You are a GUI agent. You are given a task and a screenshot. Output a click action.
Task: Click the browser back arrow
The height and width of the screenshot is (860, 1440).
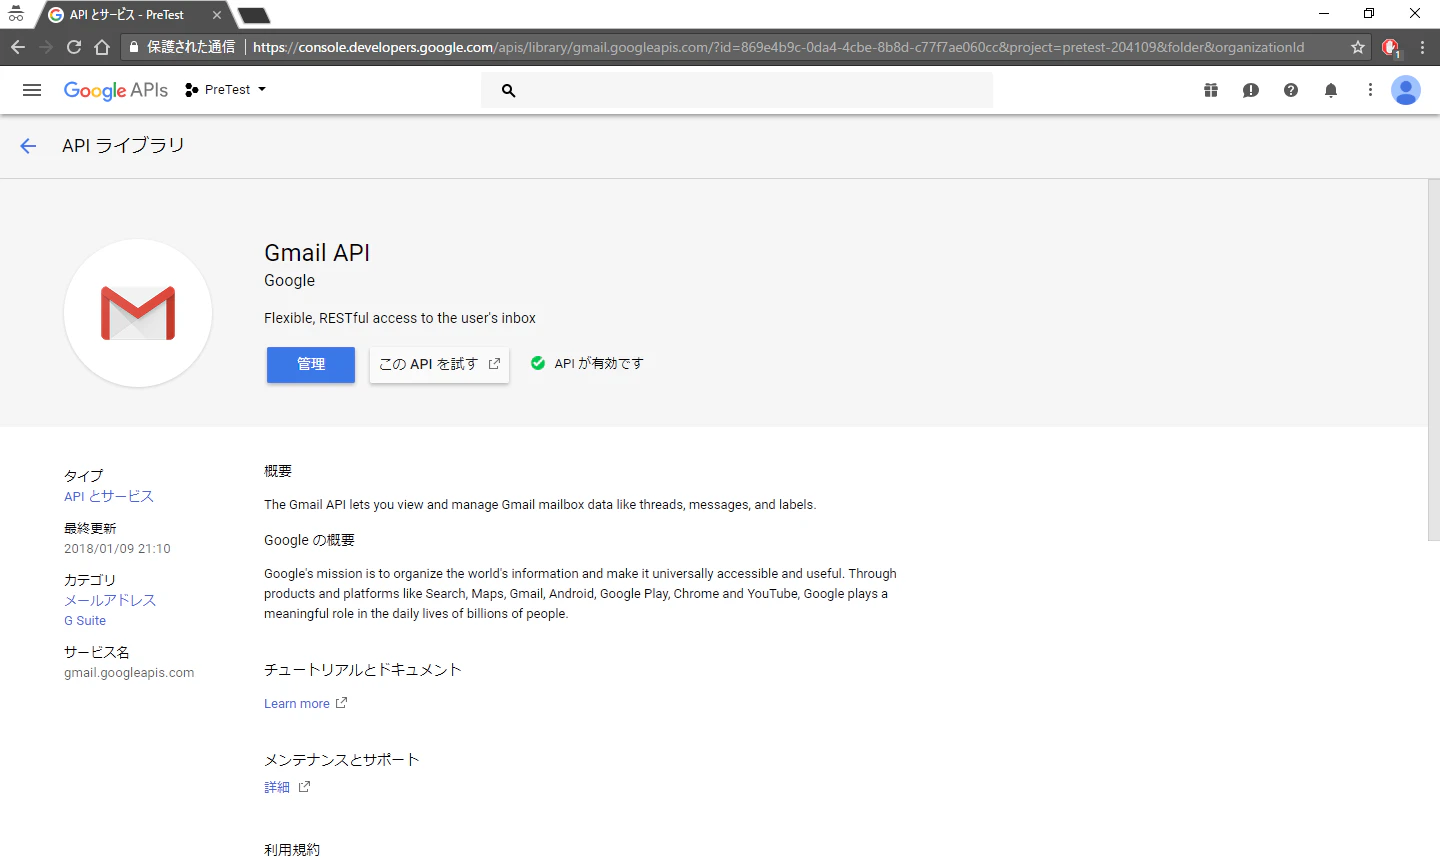18,47
